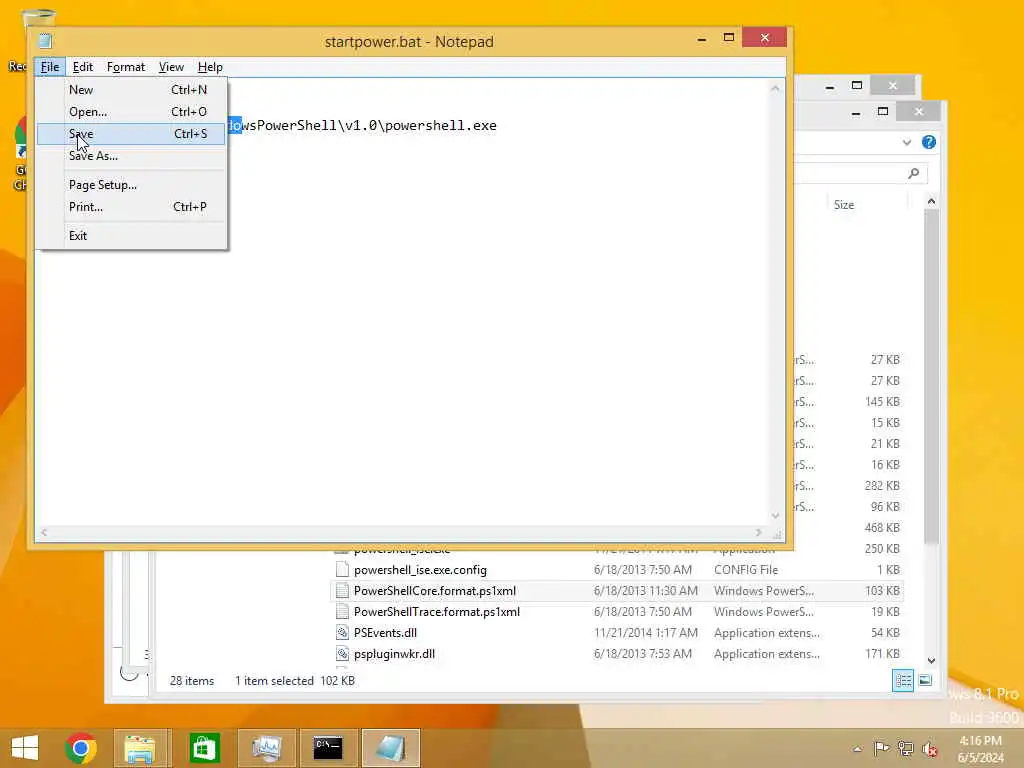The height and width of the screenshot is (768, 1024).
Task: Open the File menu in Notepad
Action: (x=50, y=67)
